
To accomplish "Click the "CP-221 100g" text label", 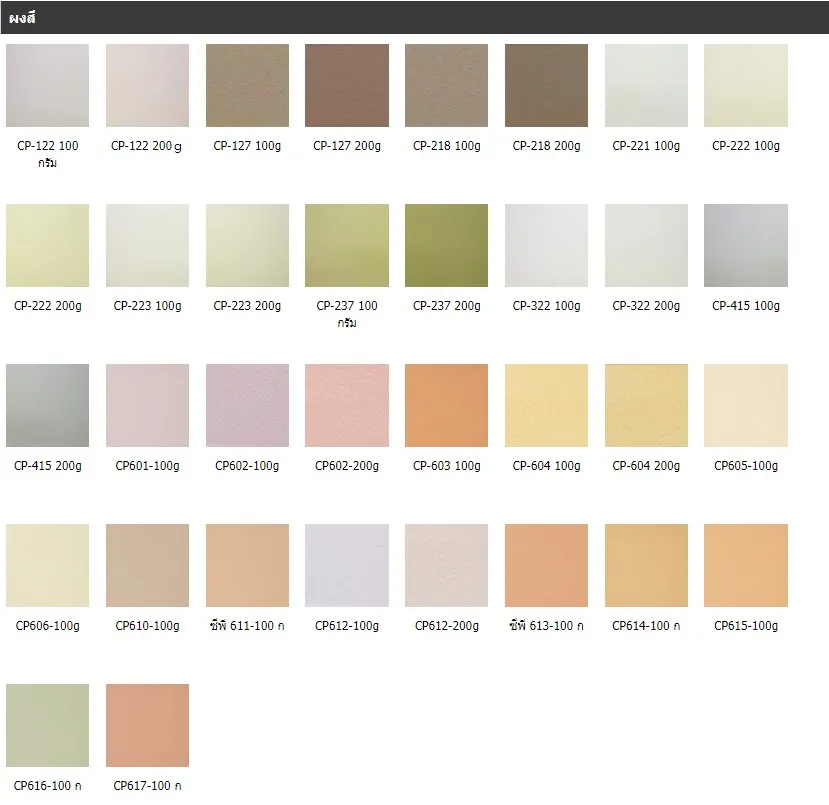I will (647, 146).
